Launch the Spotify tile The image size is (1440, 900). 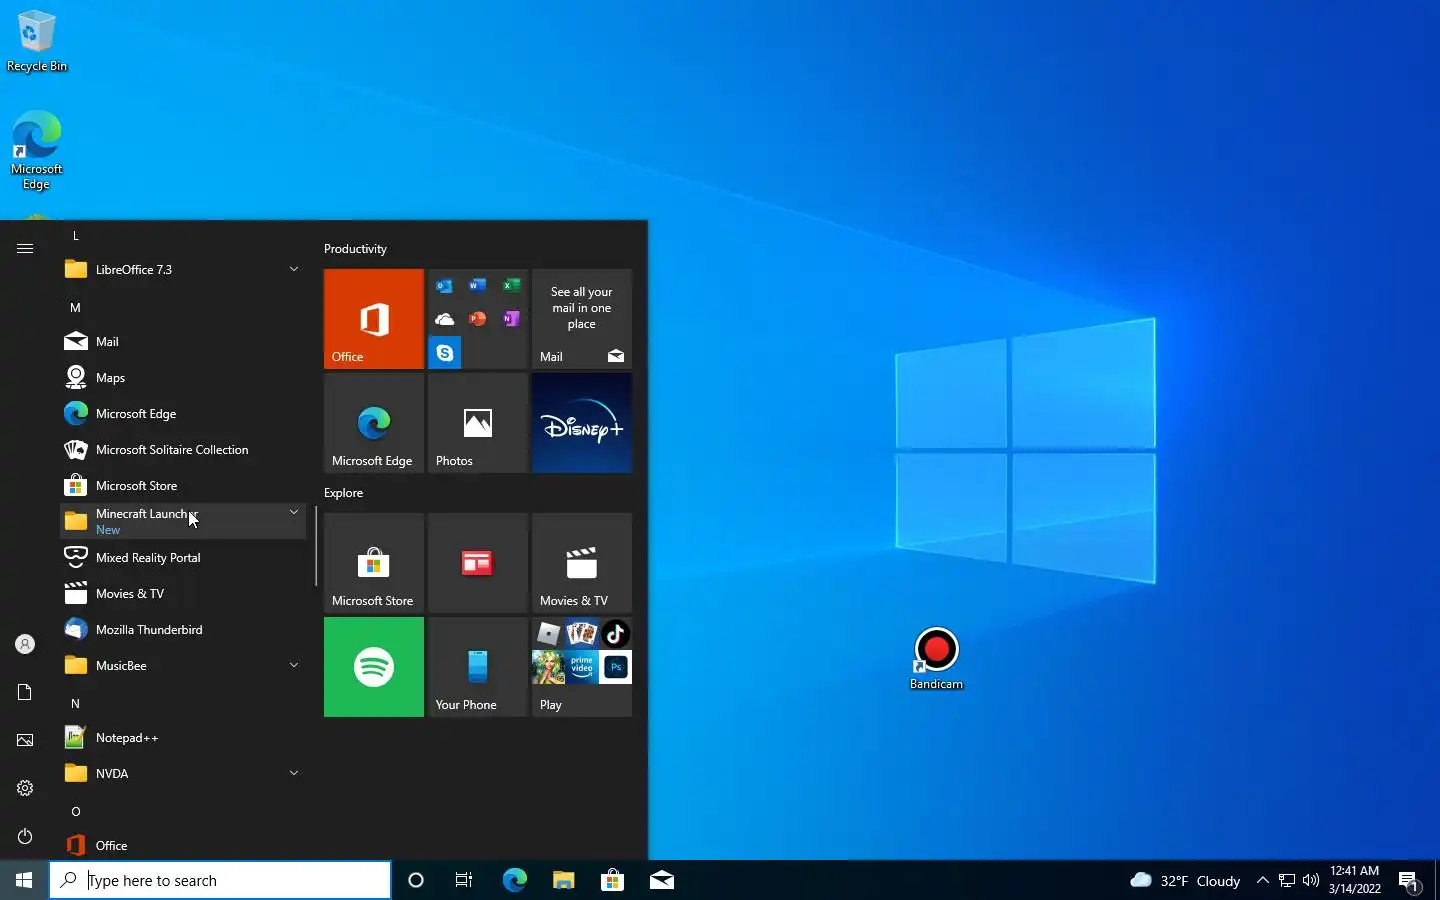tap(374, 667)
